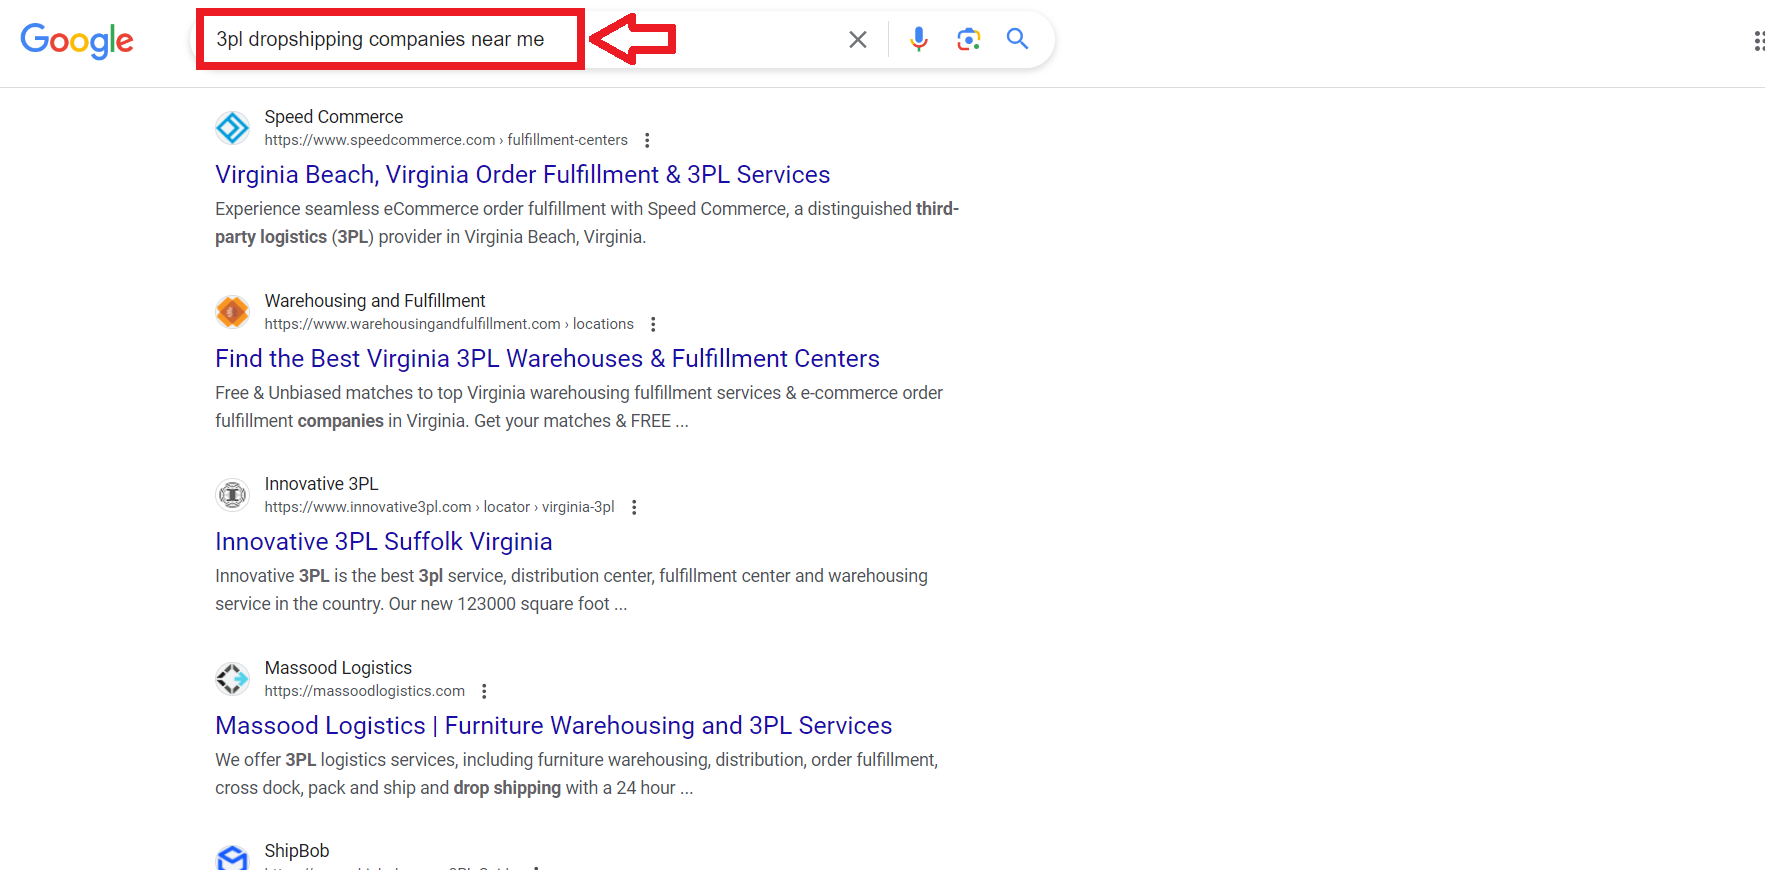Image resolution: width=1765 pixels, height=870 pixels.
Task: Click the speedcommerce.com URL breadcrumb
Action: [446, 140]
